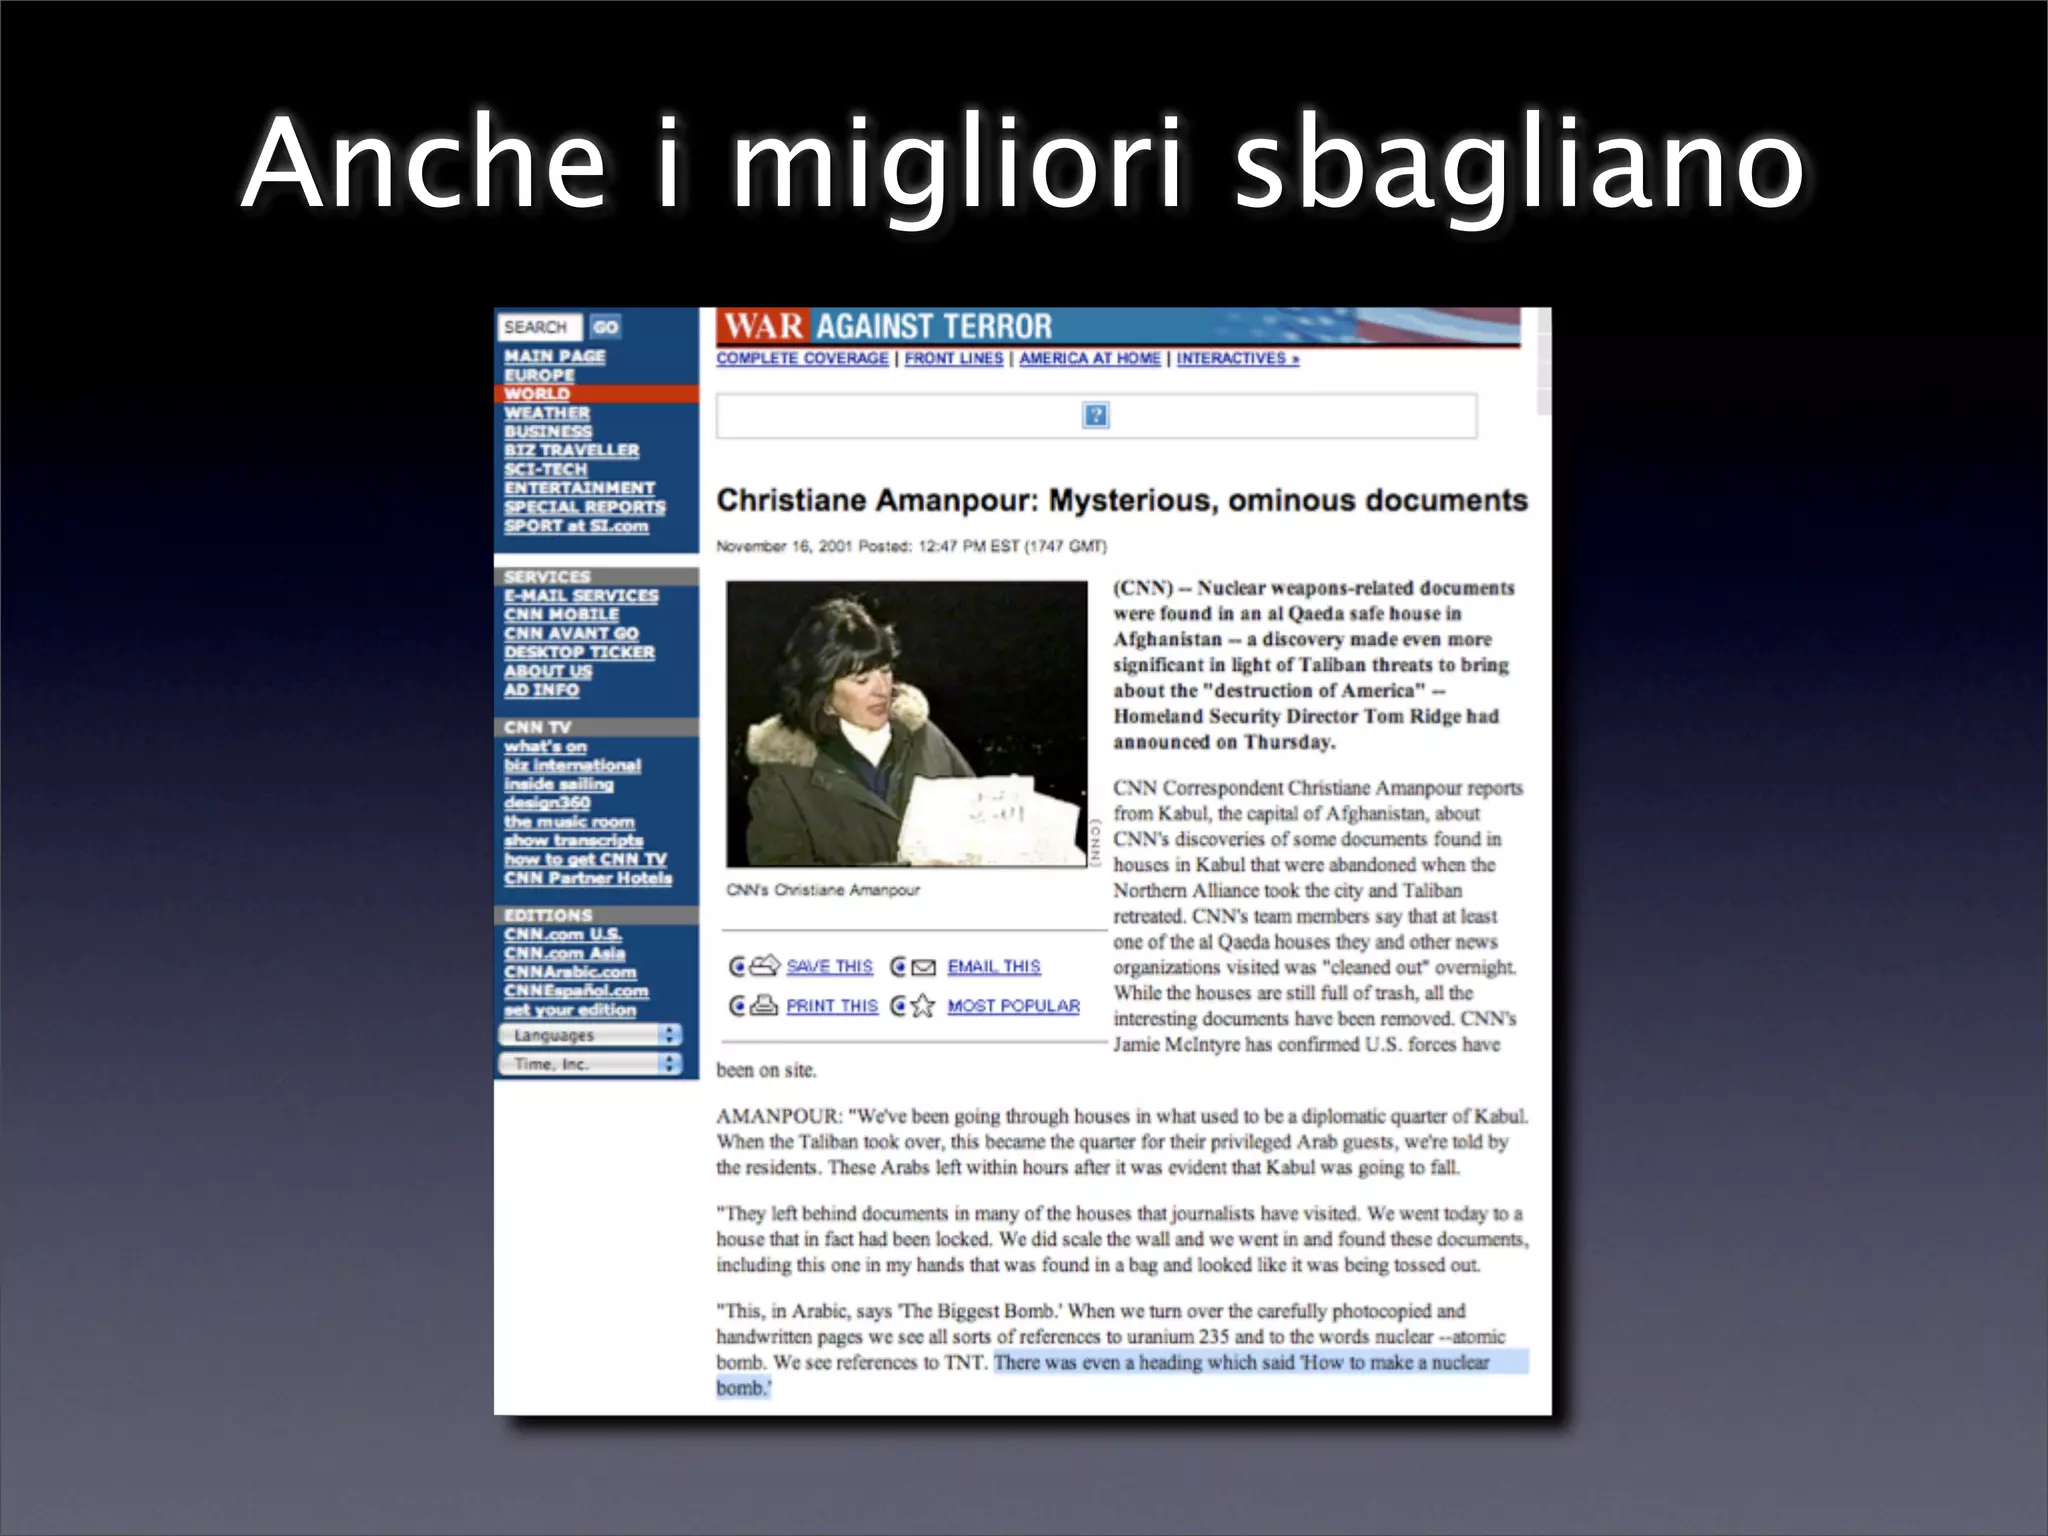Click the Print This printer icon
This screenshot has height=1536, width=2048.
point(764,1005)
